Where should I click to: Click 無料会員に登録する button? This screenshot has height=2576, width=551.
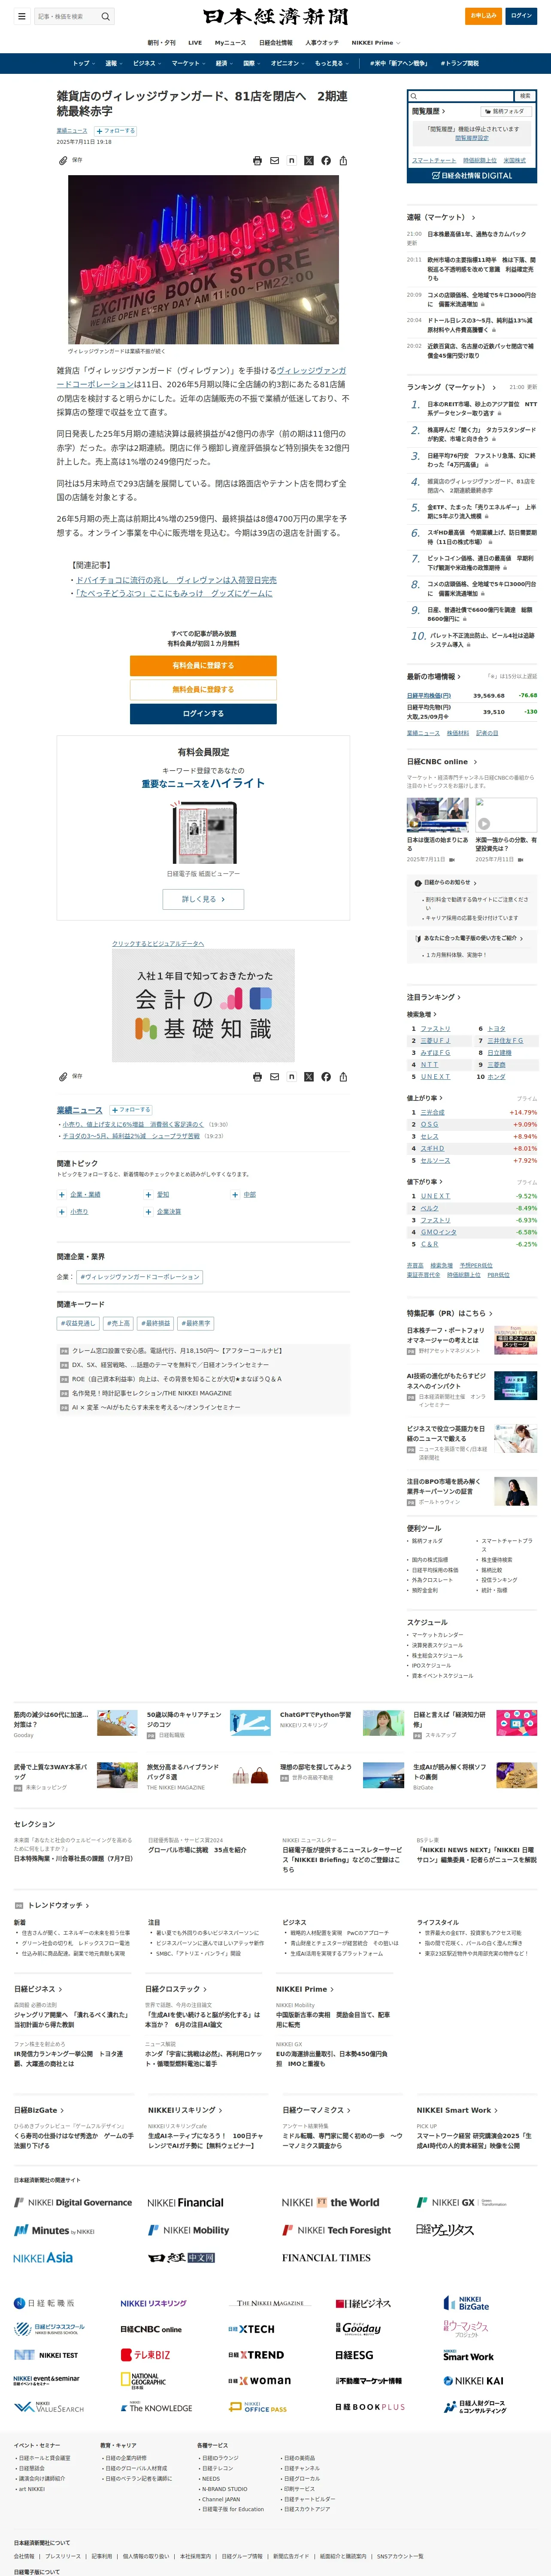coord(203,690)
